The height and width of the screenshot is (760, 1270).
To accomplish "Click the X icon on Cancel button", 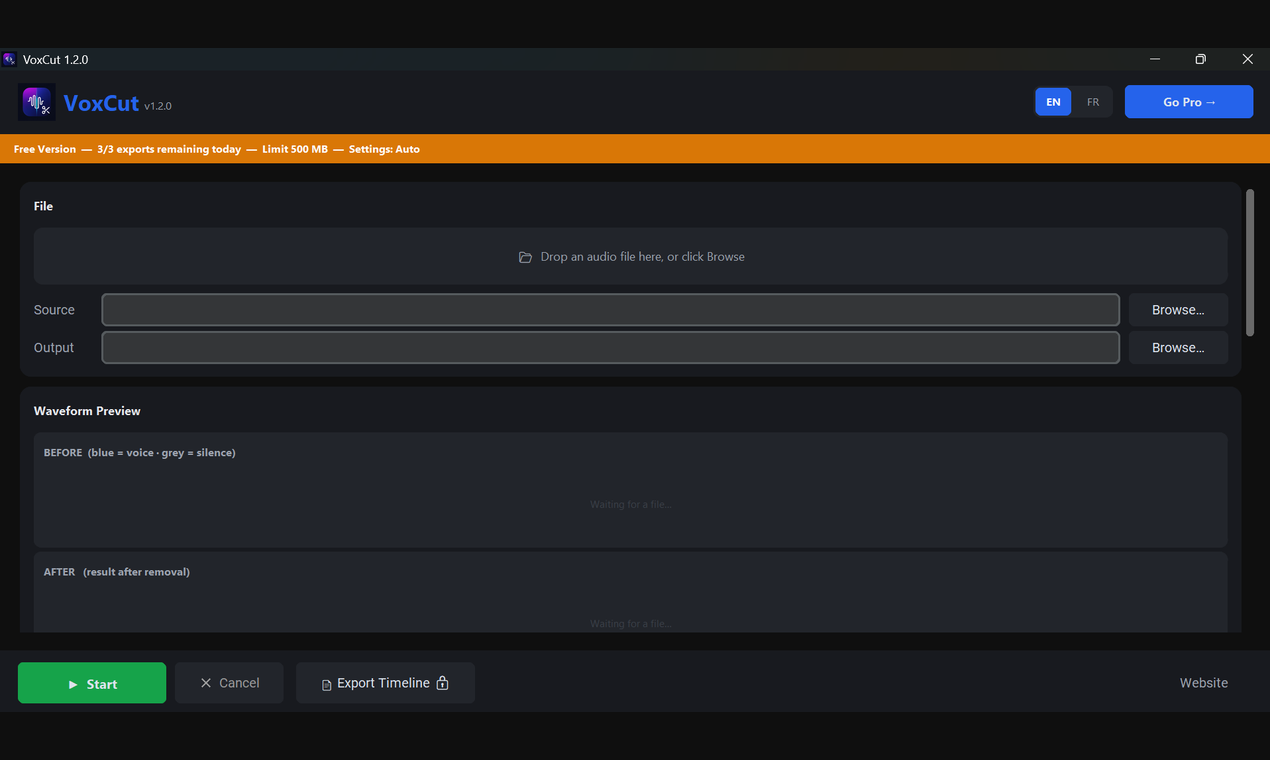I will [x=206, y=683].
